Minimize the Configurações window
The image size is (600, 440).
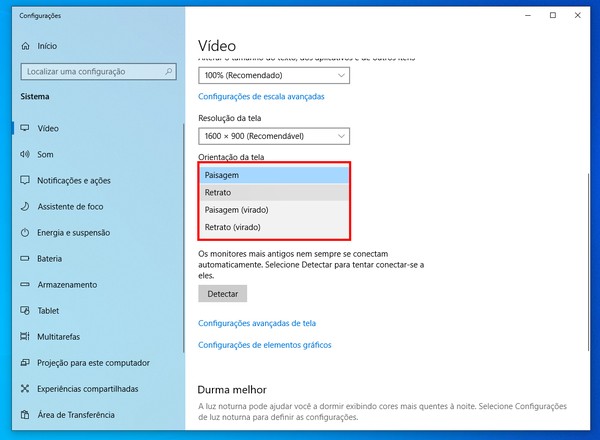pyautogui.click(x=528, y=15)
